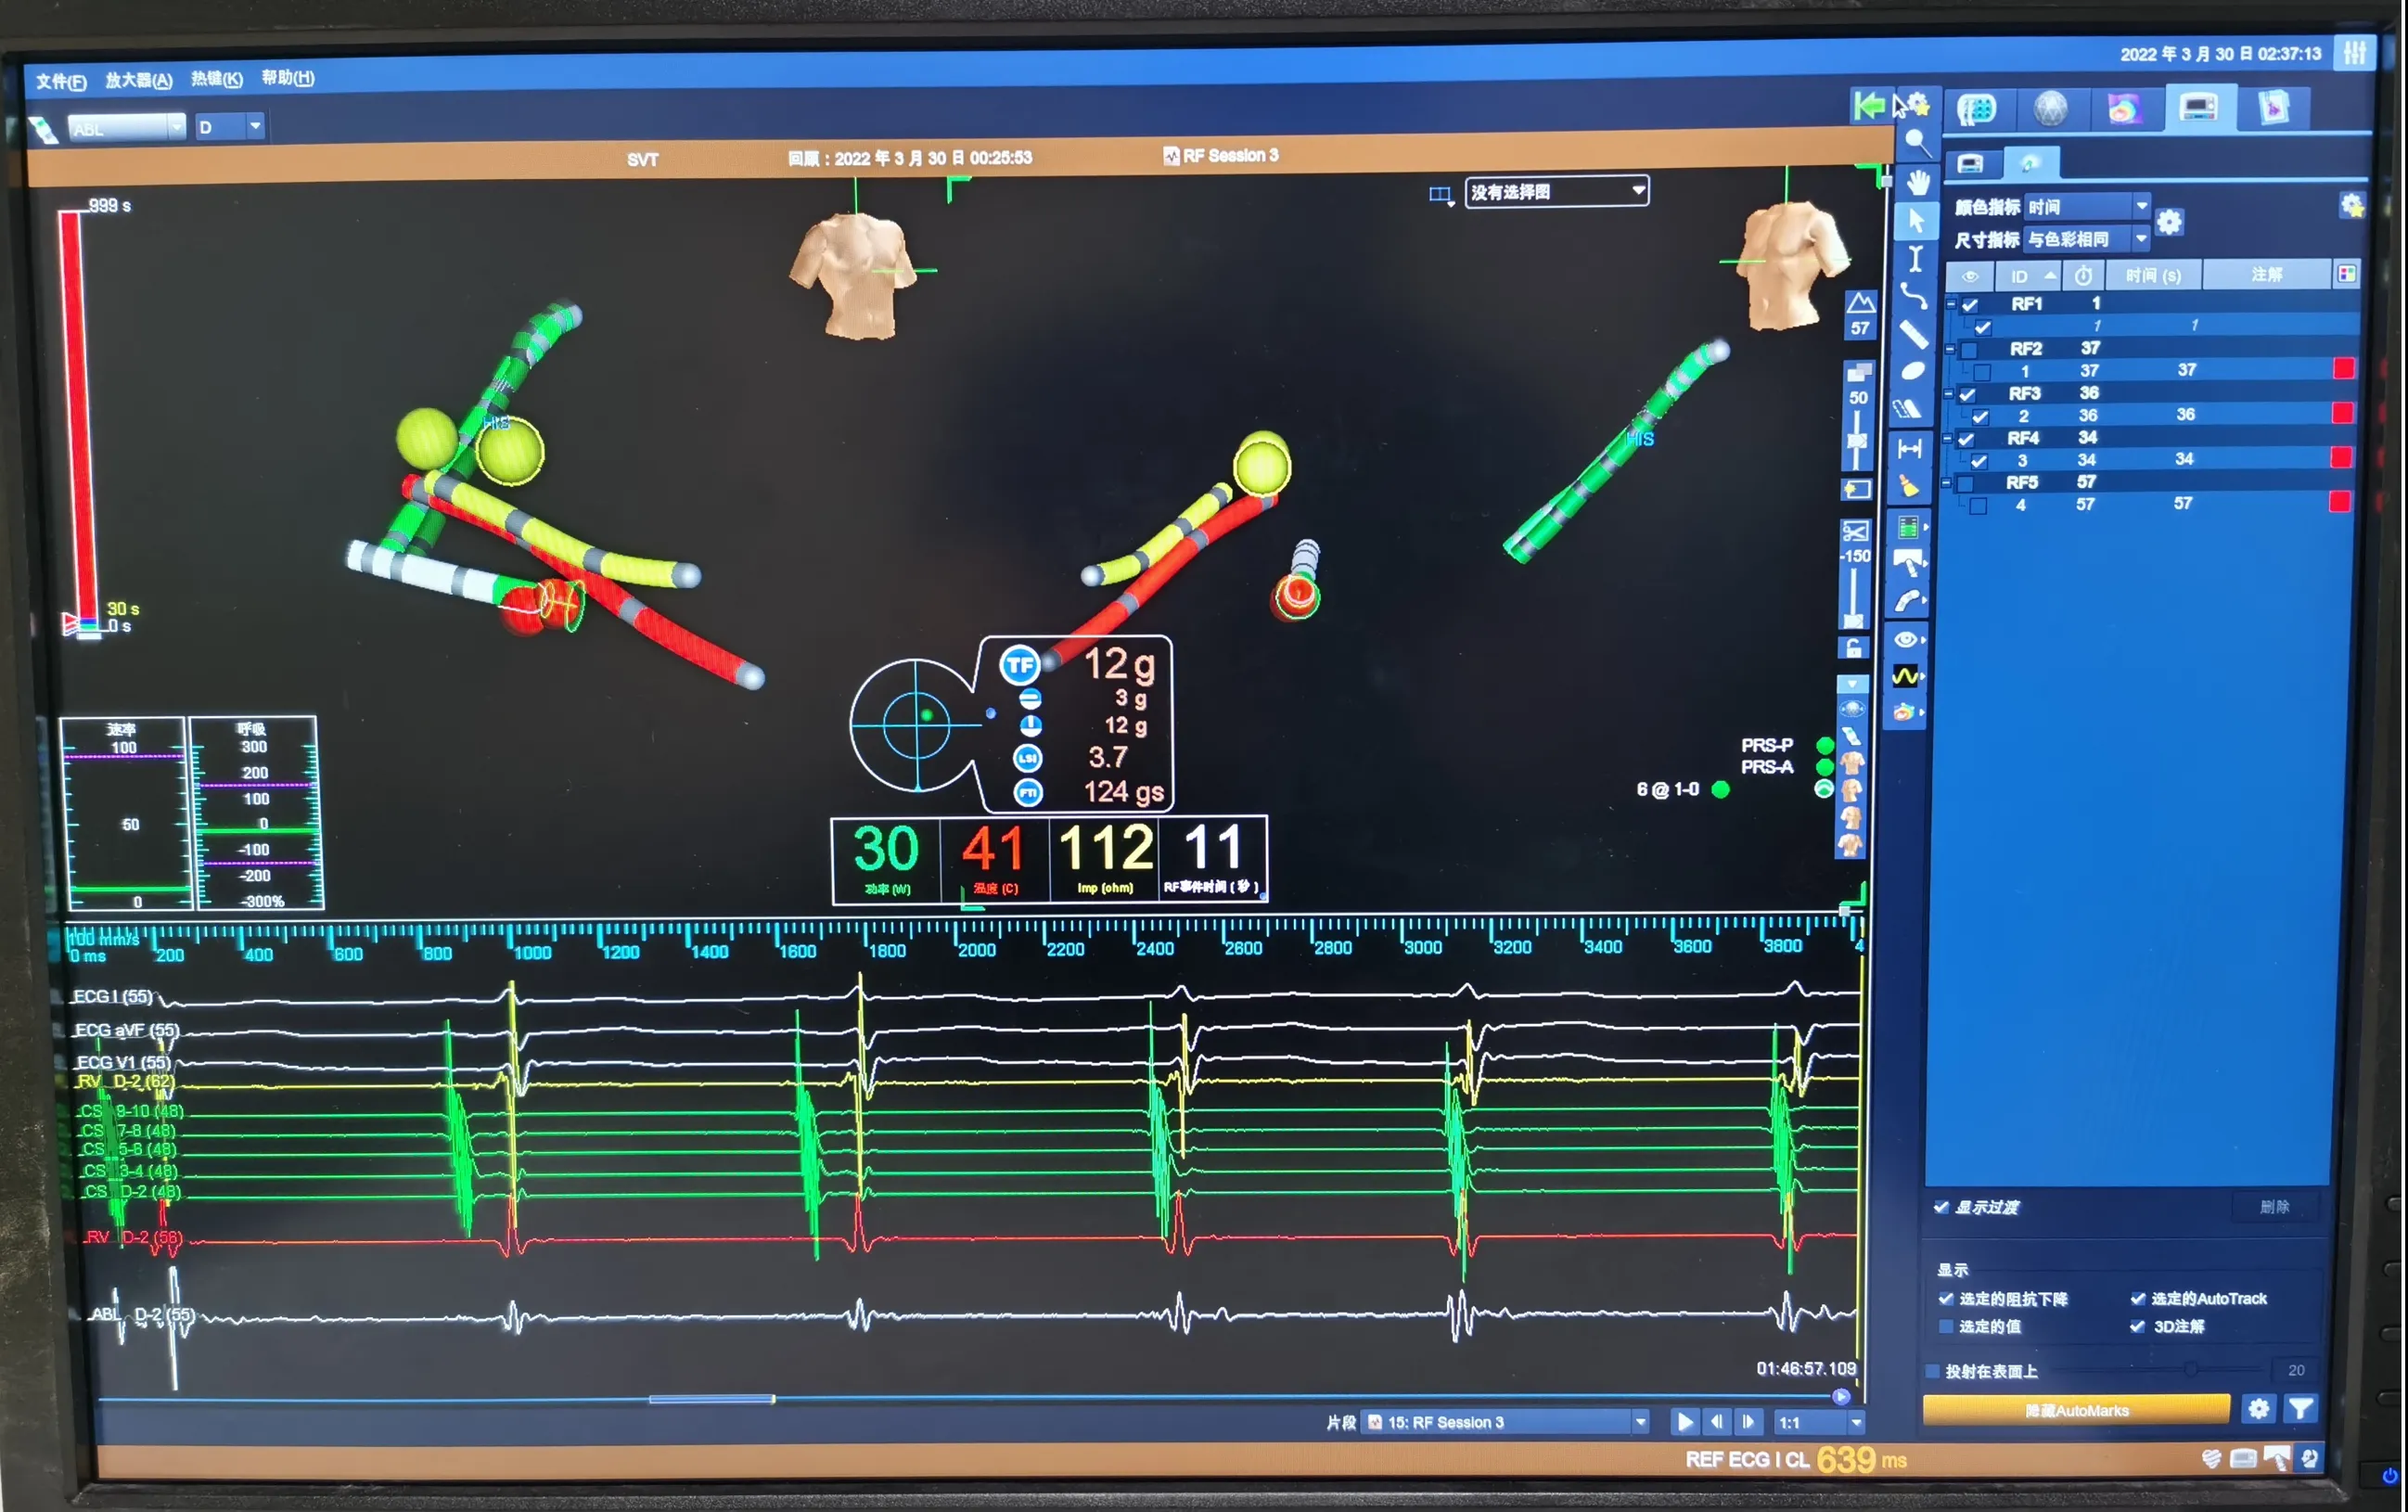
Task: Open the 颜色指标 时间 dropdown
Action: [x=2087, y=206]
